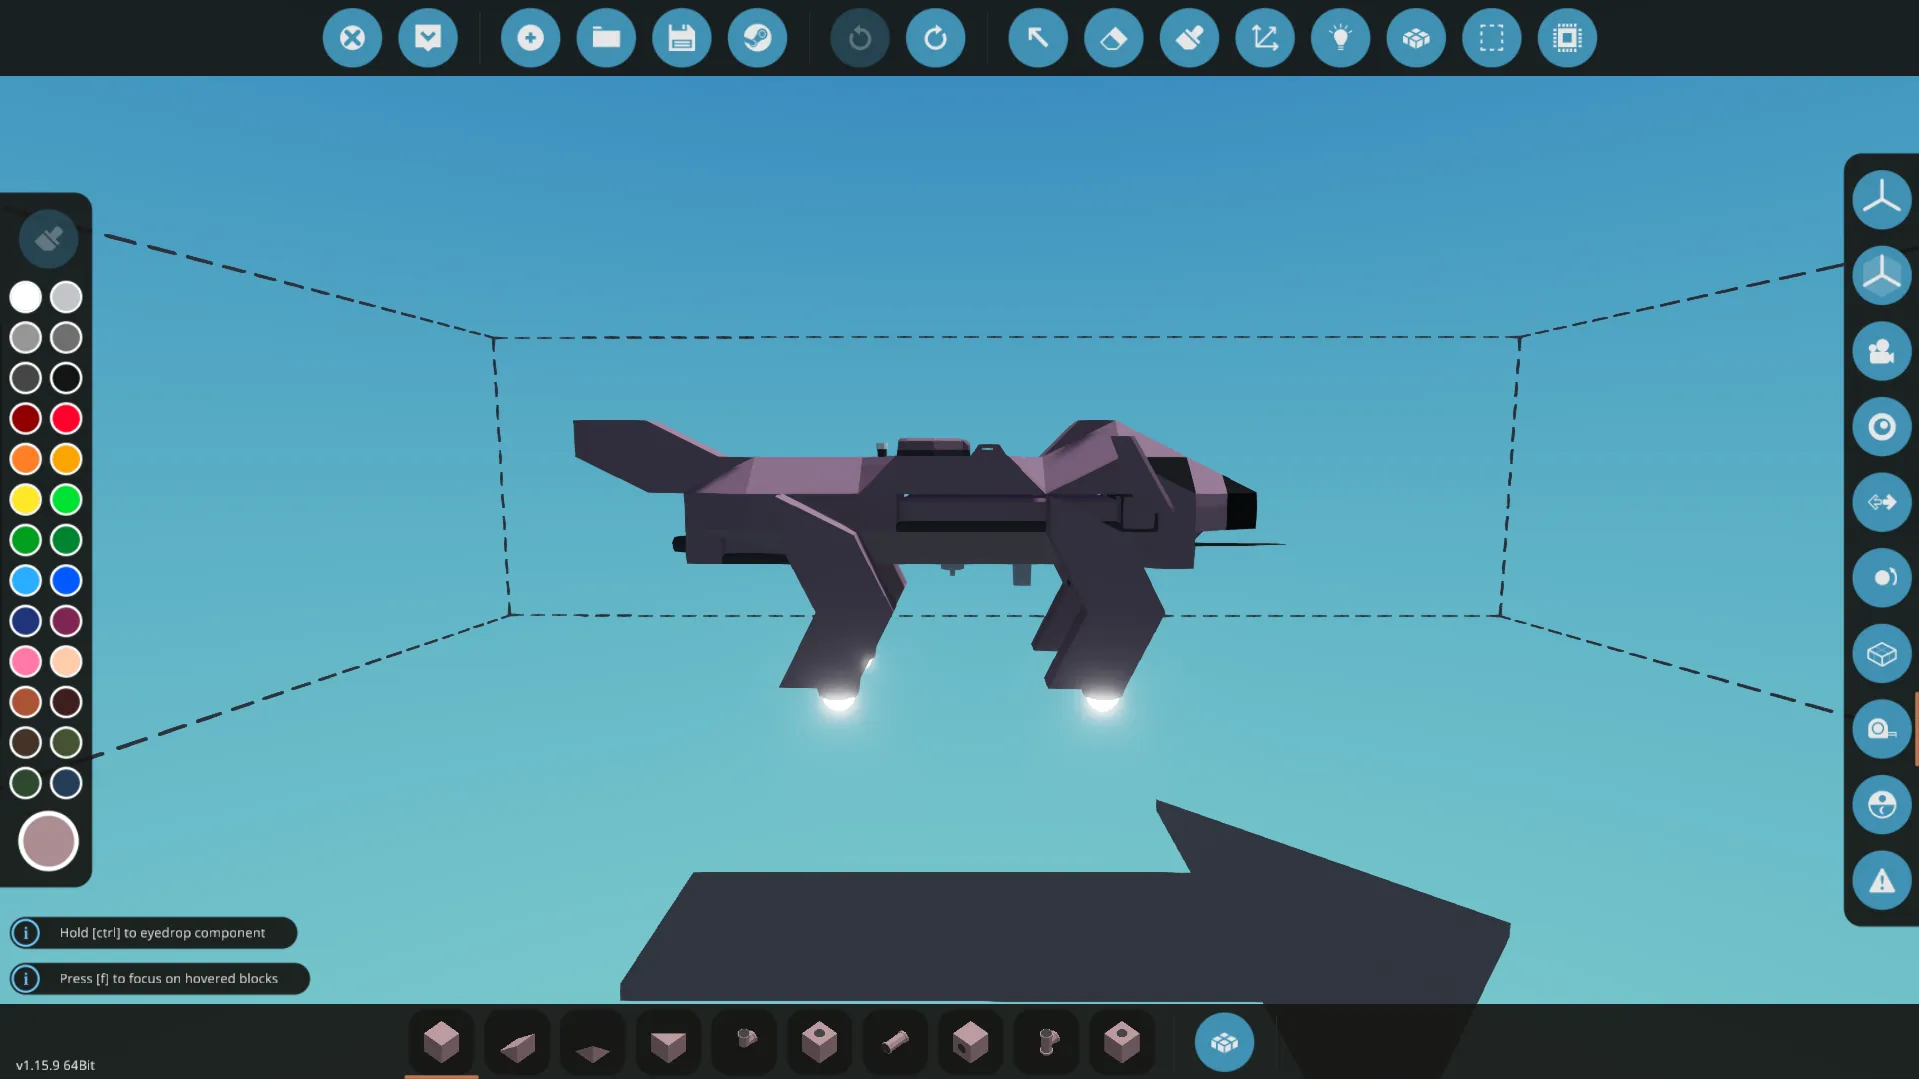Select the arrow cursor selection tool

click(x=1037, y=38)
